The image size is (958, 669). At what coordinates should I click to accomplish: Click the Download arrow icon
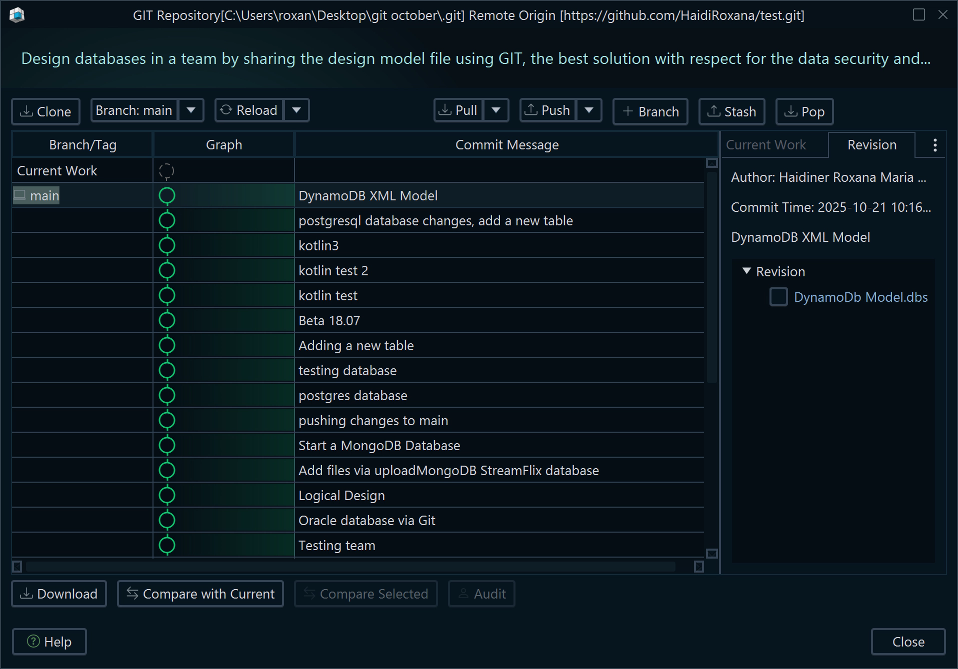tap(25, 593)
